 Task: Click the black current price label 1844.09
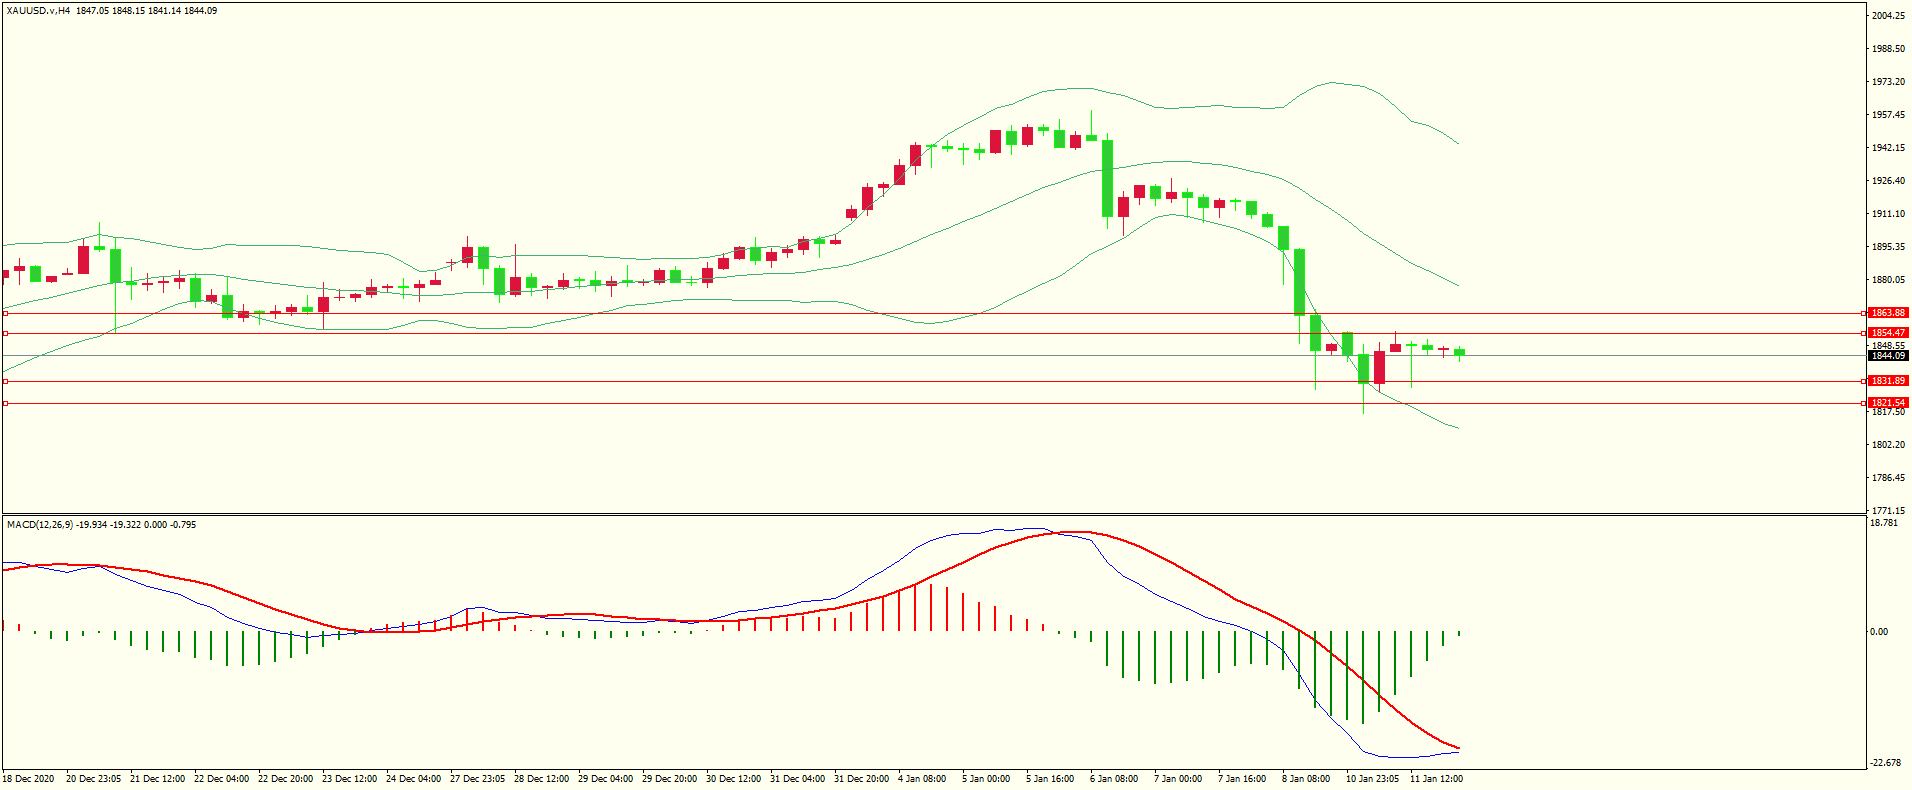[1888, 356]
